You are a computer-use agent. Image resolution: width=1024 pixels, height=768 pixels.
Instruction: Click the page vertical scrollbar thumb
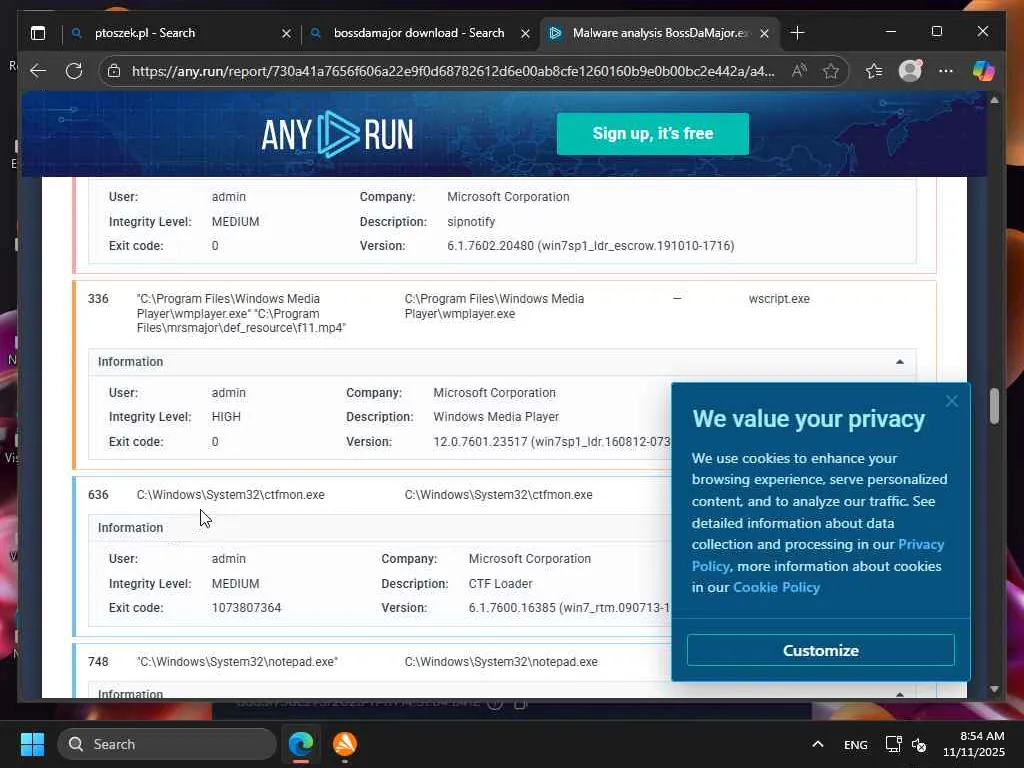pos(994,406)
